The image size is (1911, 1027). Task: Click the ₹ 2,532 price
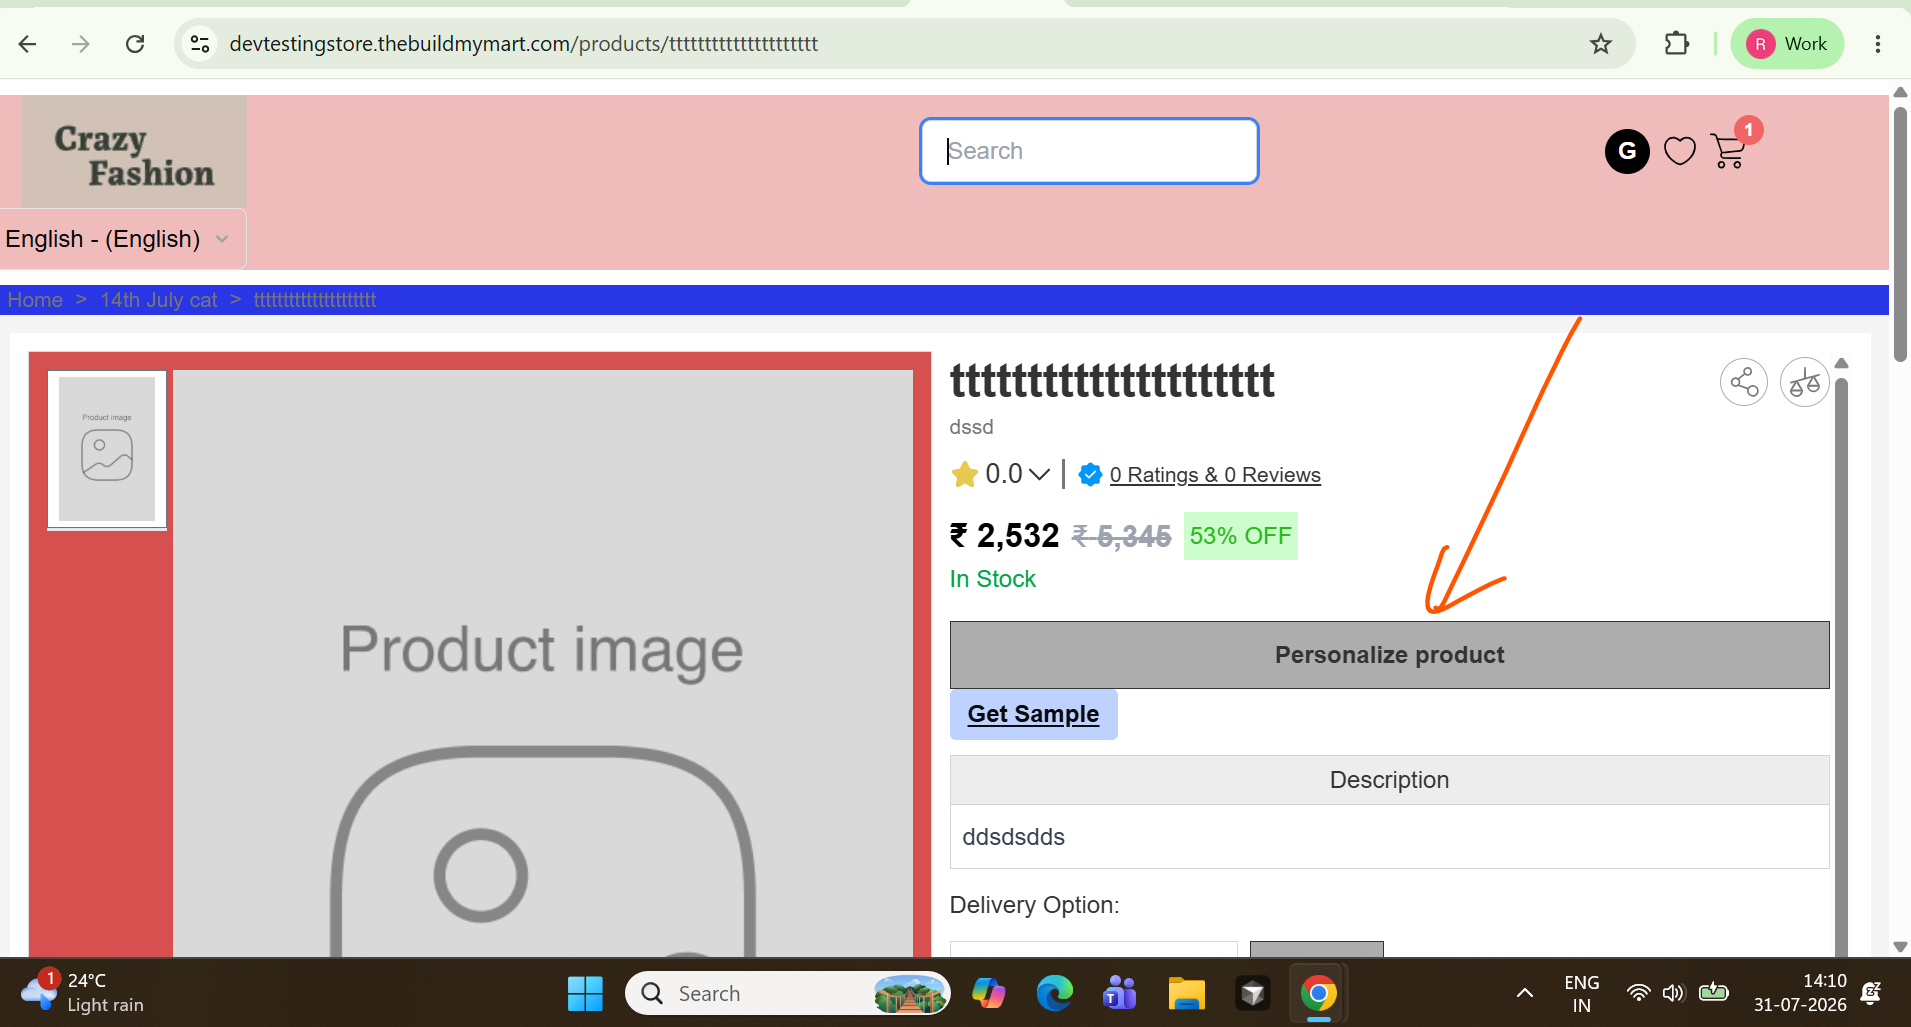coord(1005,536)
